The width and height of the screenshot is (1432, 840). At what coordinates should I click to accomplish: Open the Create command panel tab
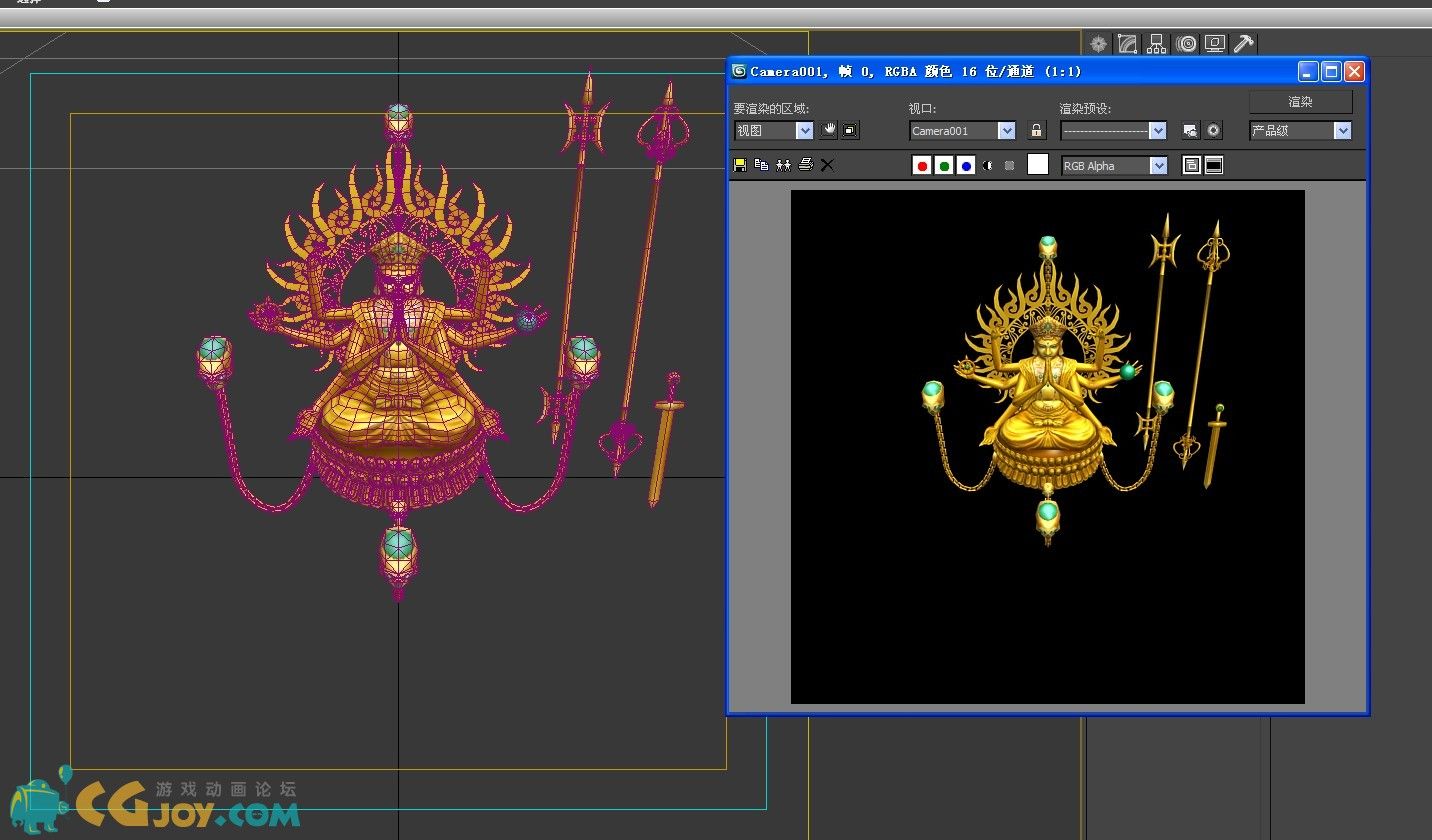tap(1099, 43)
